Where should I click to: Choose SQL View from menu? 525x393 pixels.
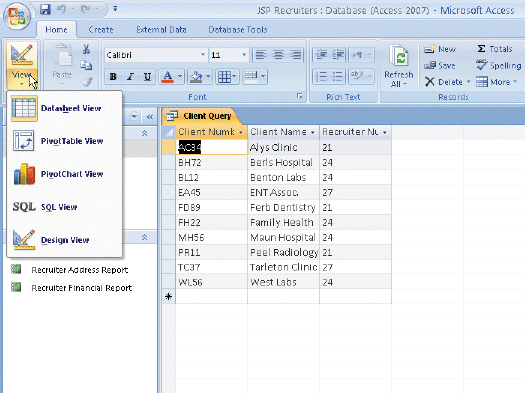[64, 207]
